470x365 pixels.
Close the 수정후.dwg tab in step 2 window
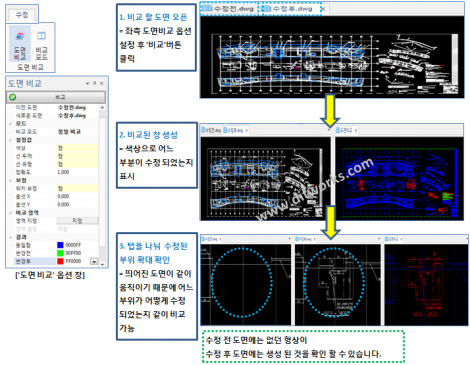(x=246, y=130)
